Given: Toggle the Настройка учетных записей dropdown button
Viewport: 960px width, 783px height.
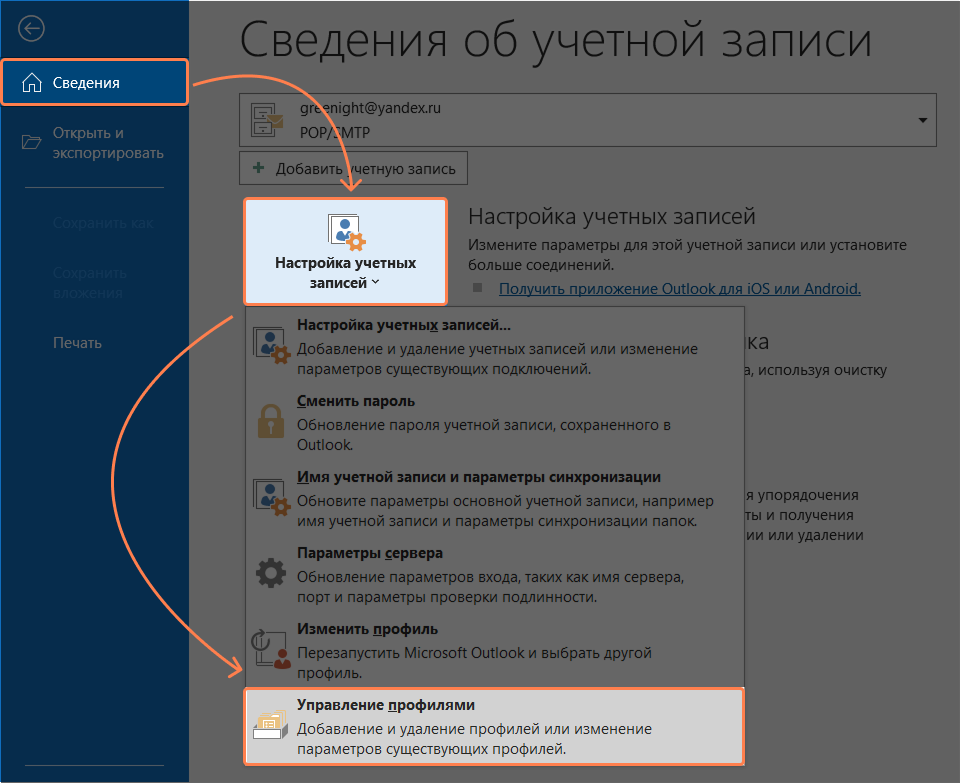Looking at the screenshot, I should (x=345, y=251).
